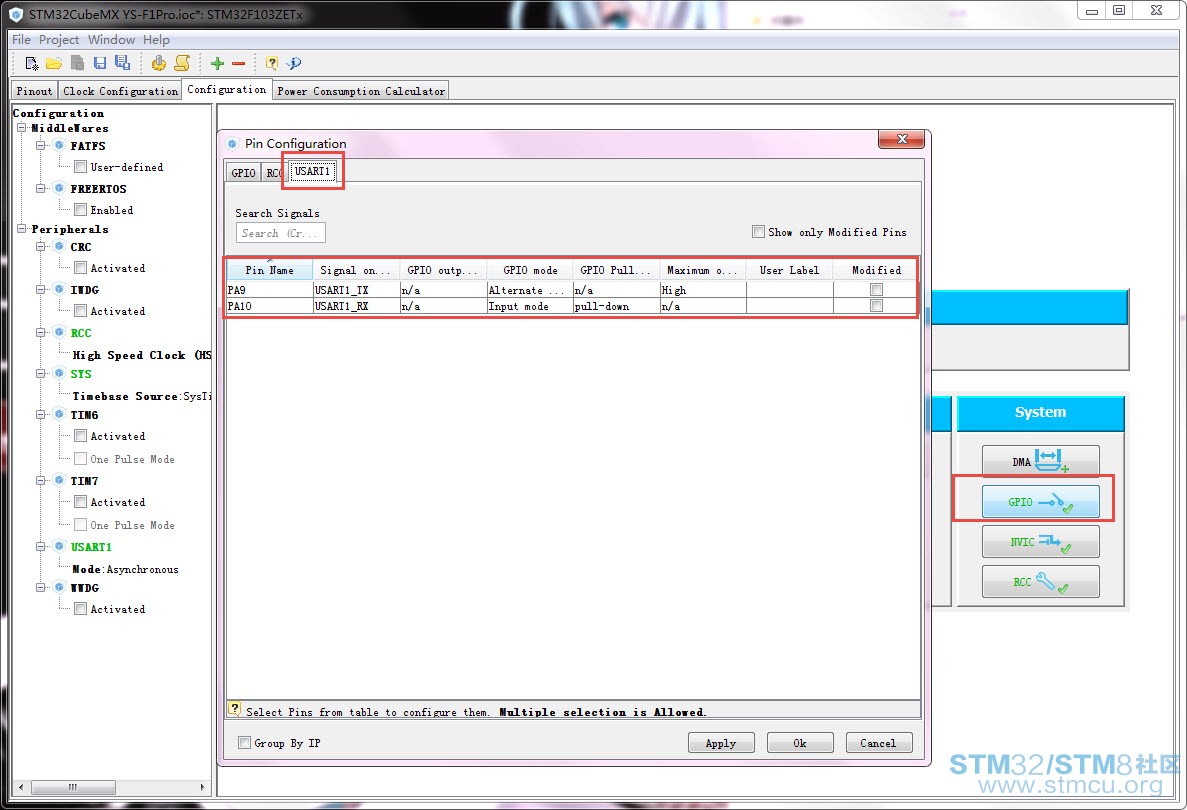Screen dimensions: 1187x810
Task: Open the Project menu
Action: (59, 39)
